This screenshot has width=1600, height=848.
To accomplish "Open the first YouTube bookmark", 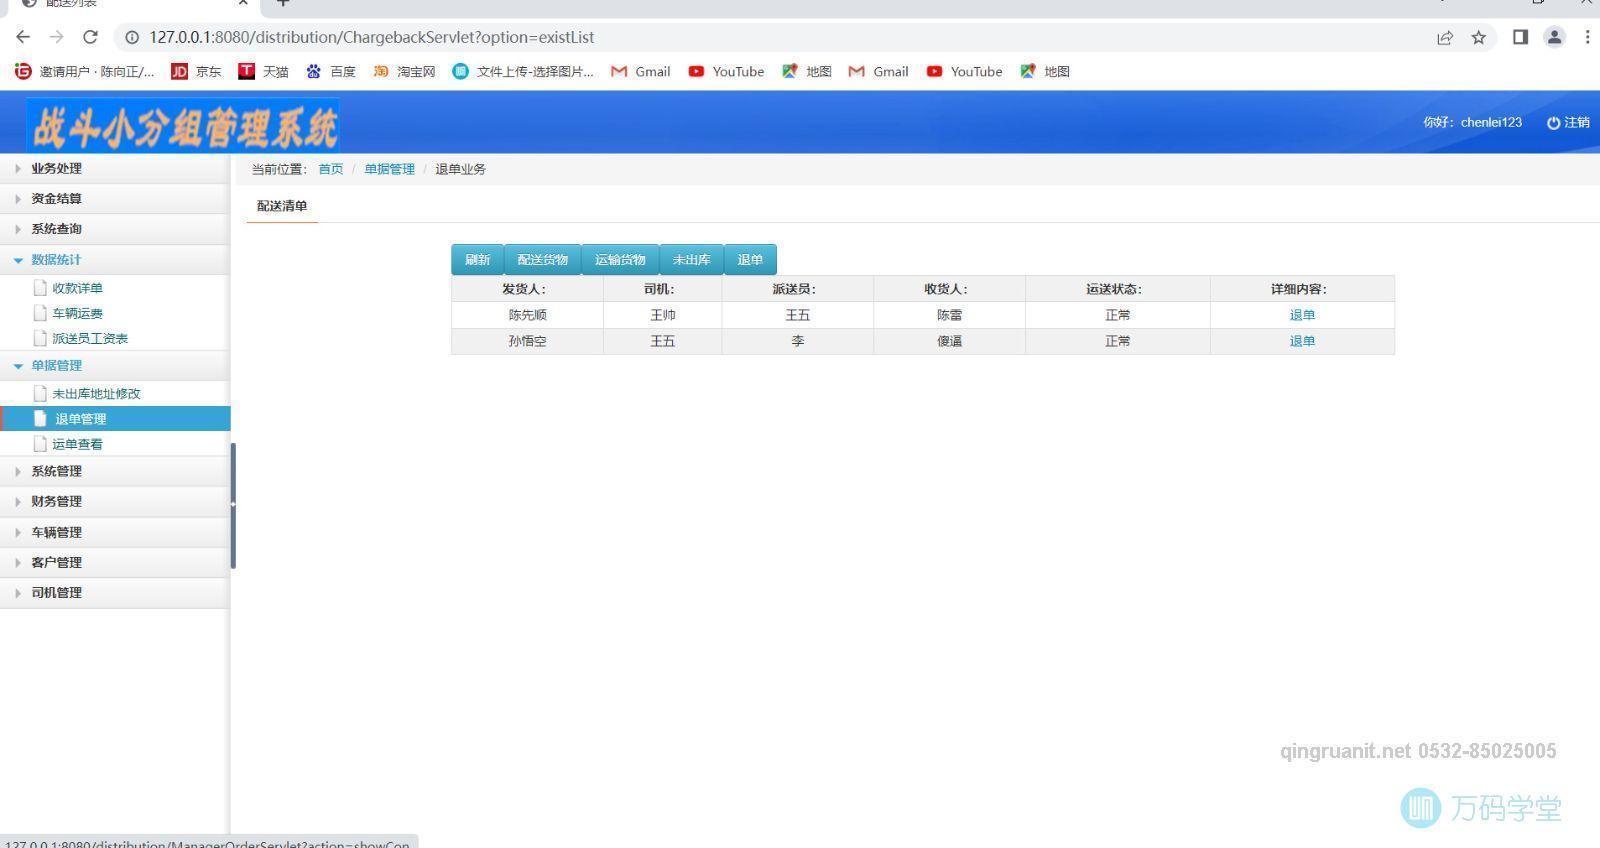I will (x=727, y=71).
